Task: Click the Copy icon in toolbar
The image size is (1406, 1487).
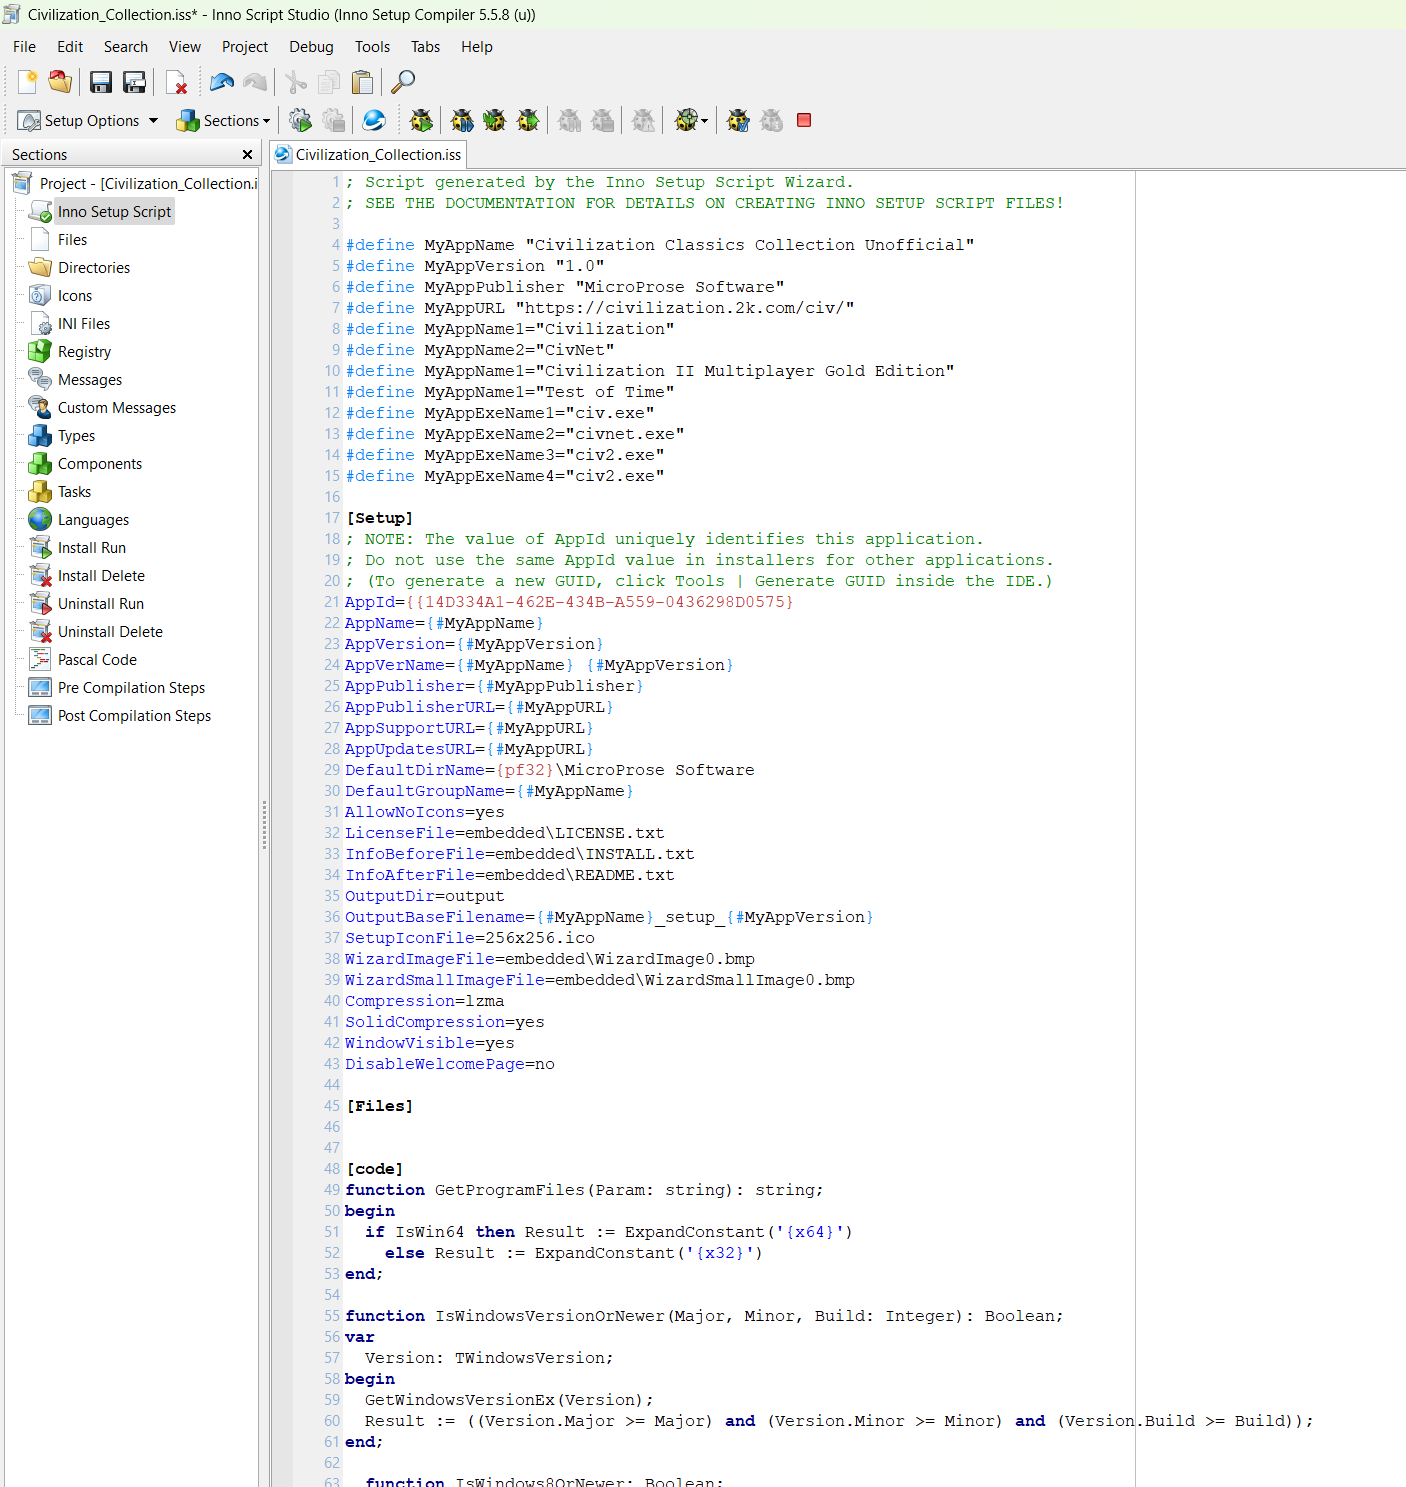Action: coord(329,82)
